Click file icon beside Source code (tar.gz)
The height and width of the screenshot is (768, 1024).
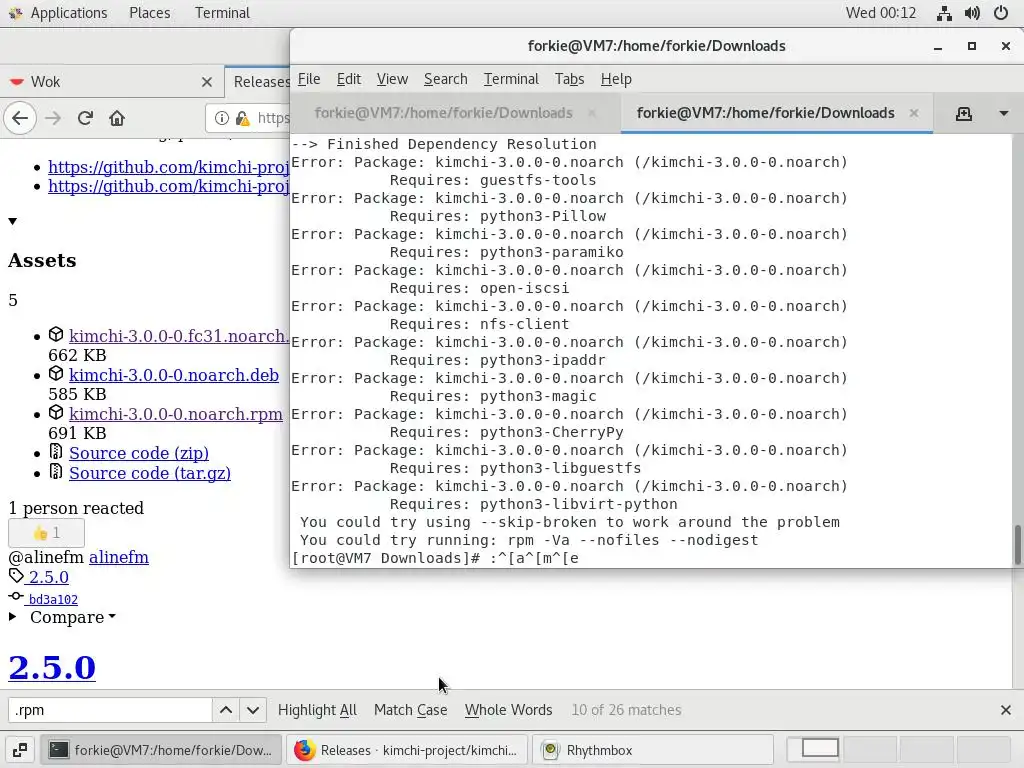(56, 471)
